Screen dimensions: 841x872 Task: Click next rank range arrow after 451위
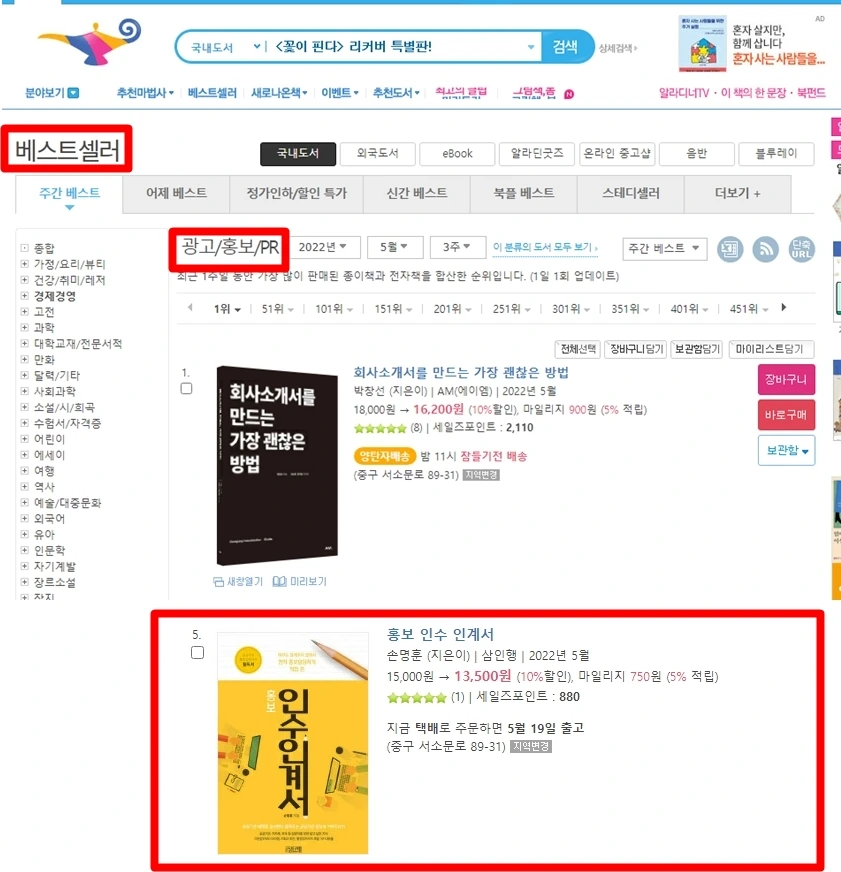pos(784,307)
